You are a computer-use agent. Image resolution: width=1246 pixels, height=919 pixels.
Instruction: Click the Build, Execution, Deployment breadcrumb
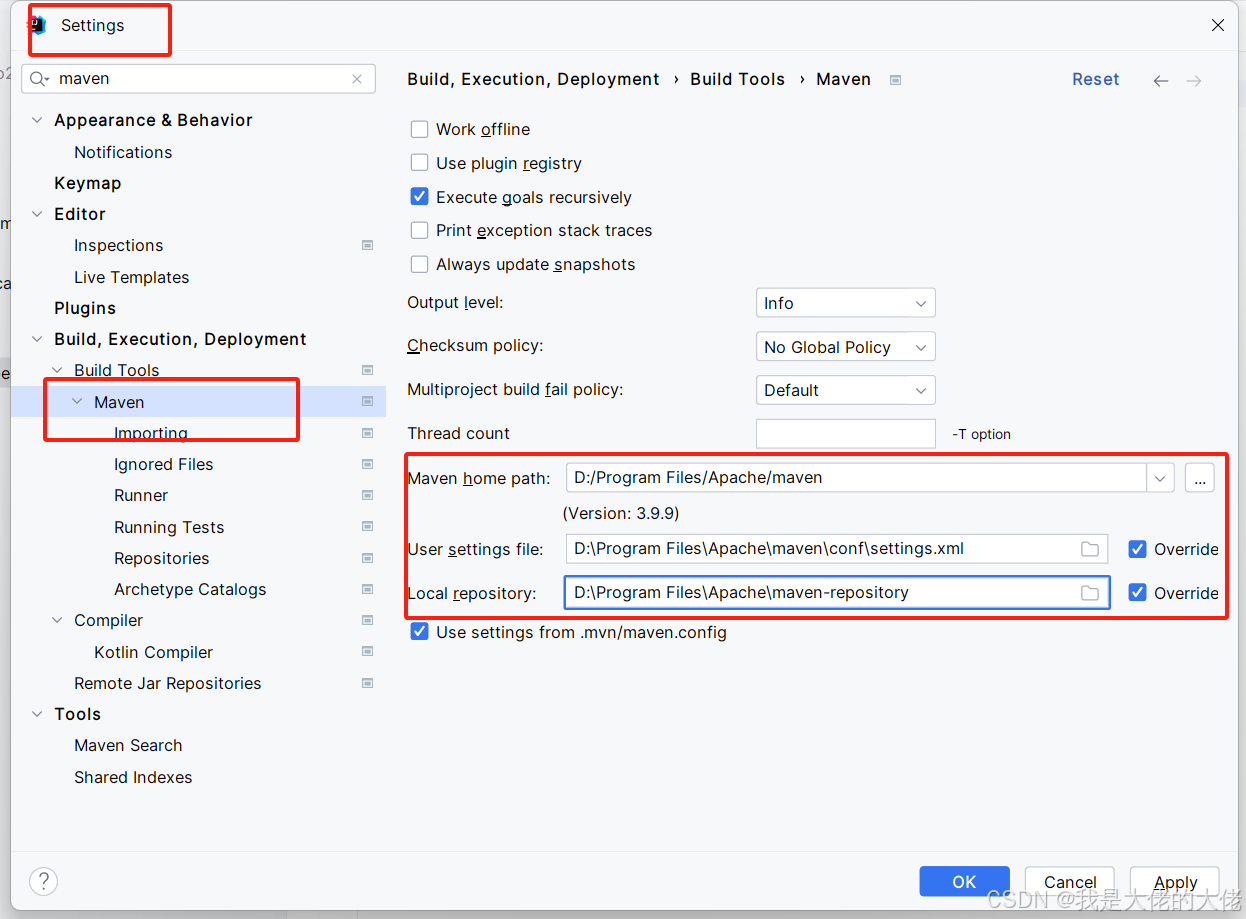tap(534, 79)
